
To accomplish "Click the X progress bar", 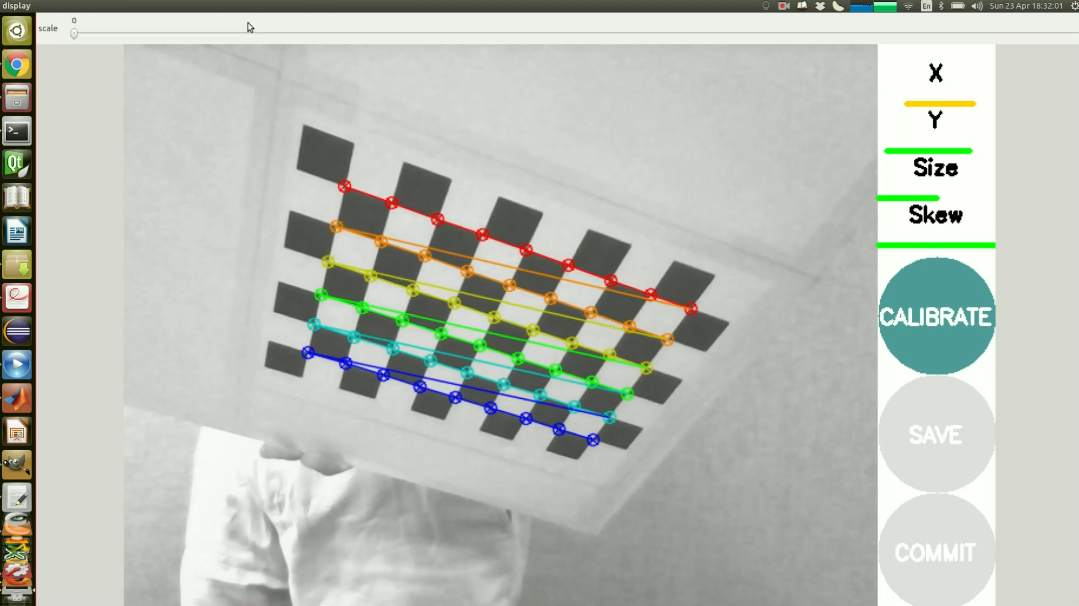I will [940, 104].
